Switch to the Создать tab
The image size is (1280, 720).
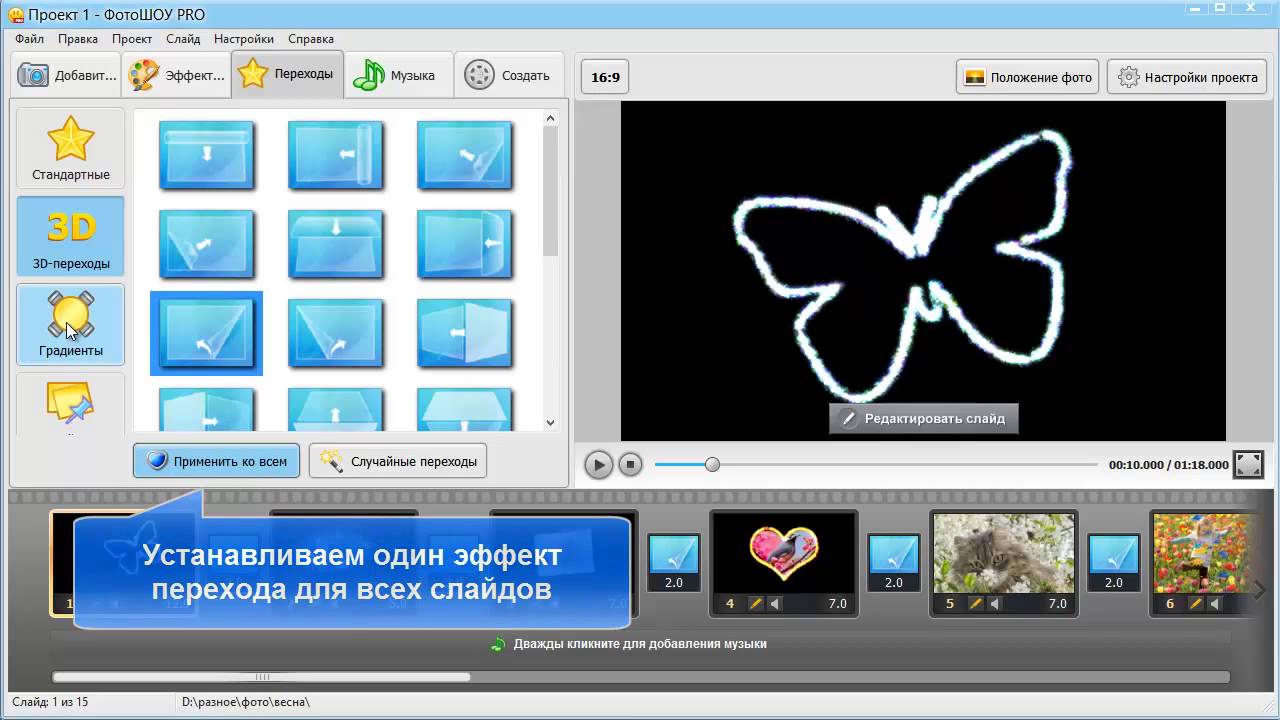[508, 75]
